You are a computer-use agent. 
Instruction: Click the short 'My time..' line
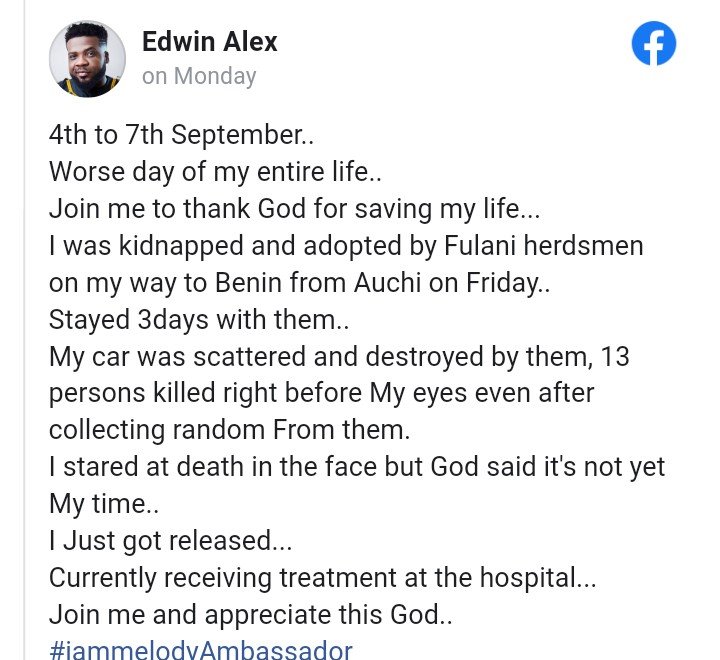pyautogui.click(x=104, y=504)
